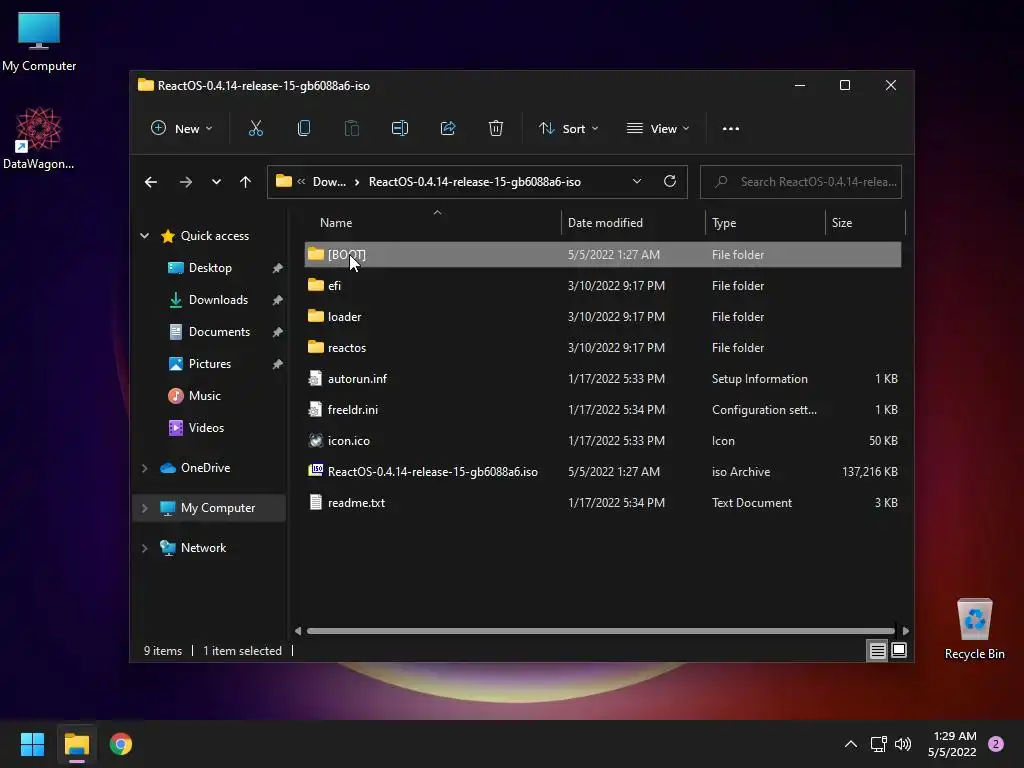Sort by the Type column header
Viewport: 1024px width, 768px height.
[765, 223]
